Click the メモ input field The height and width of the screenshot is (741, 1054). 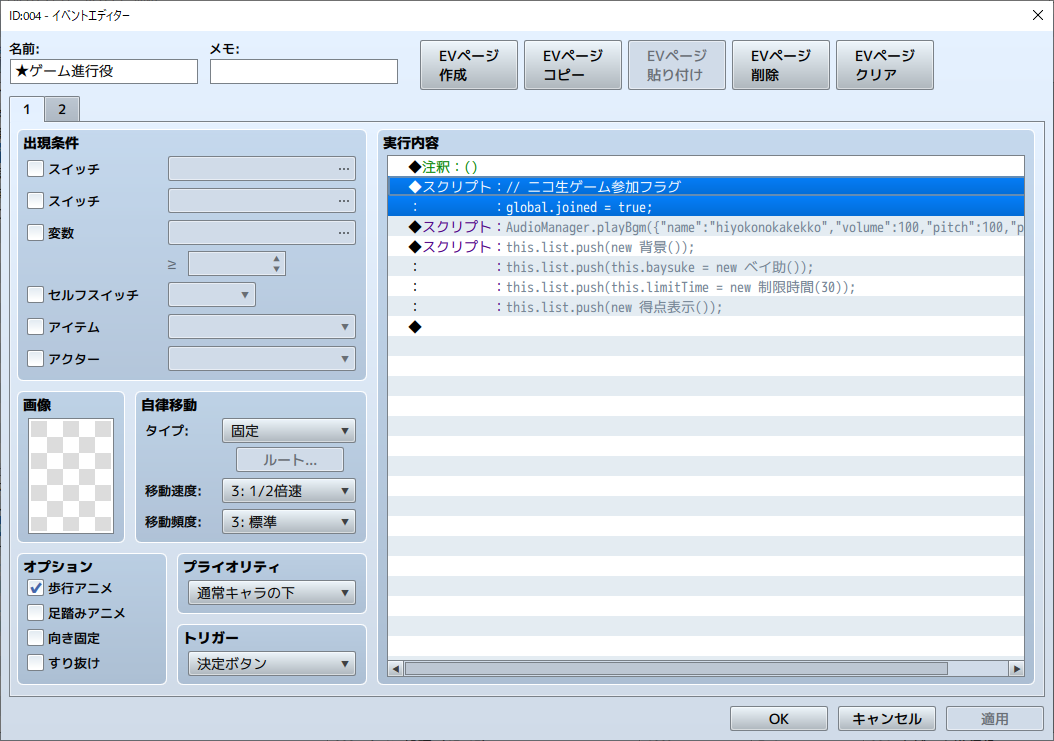304,71
